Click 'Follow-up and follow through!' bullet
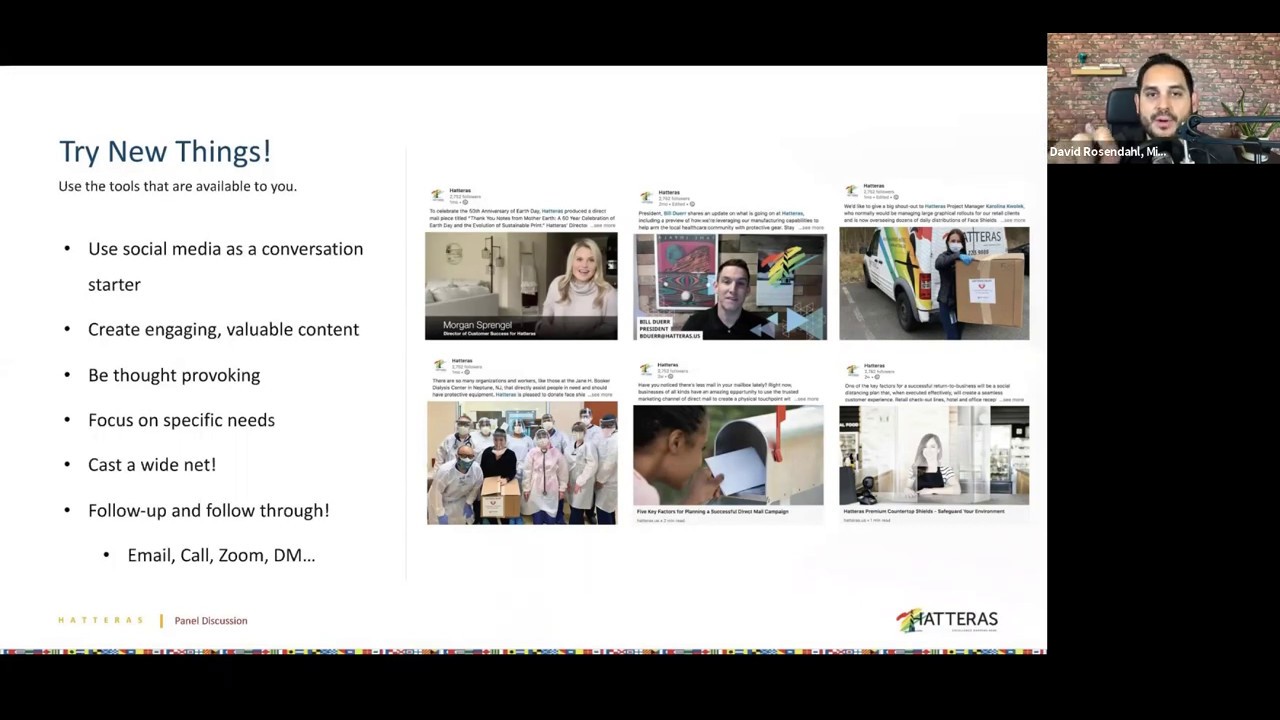 point(208,510)
